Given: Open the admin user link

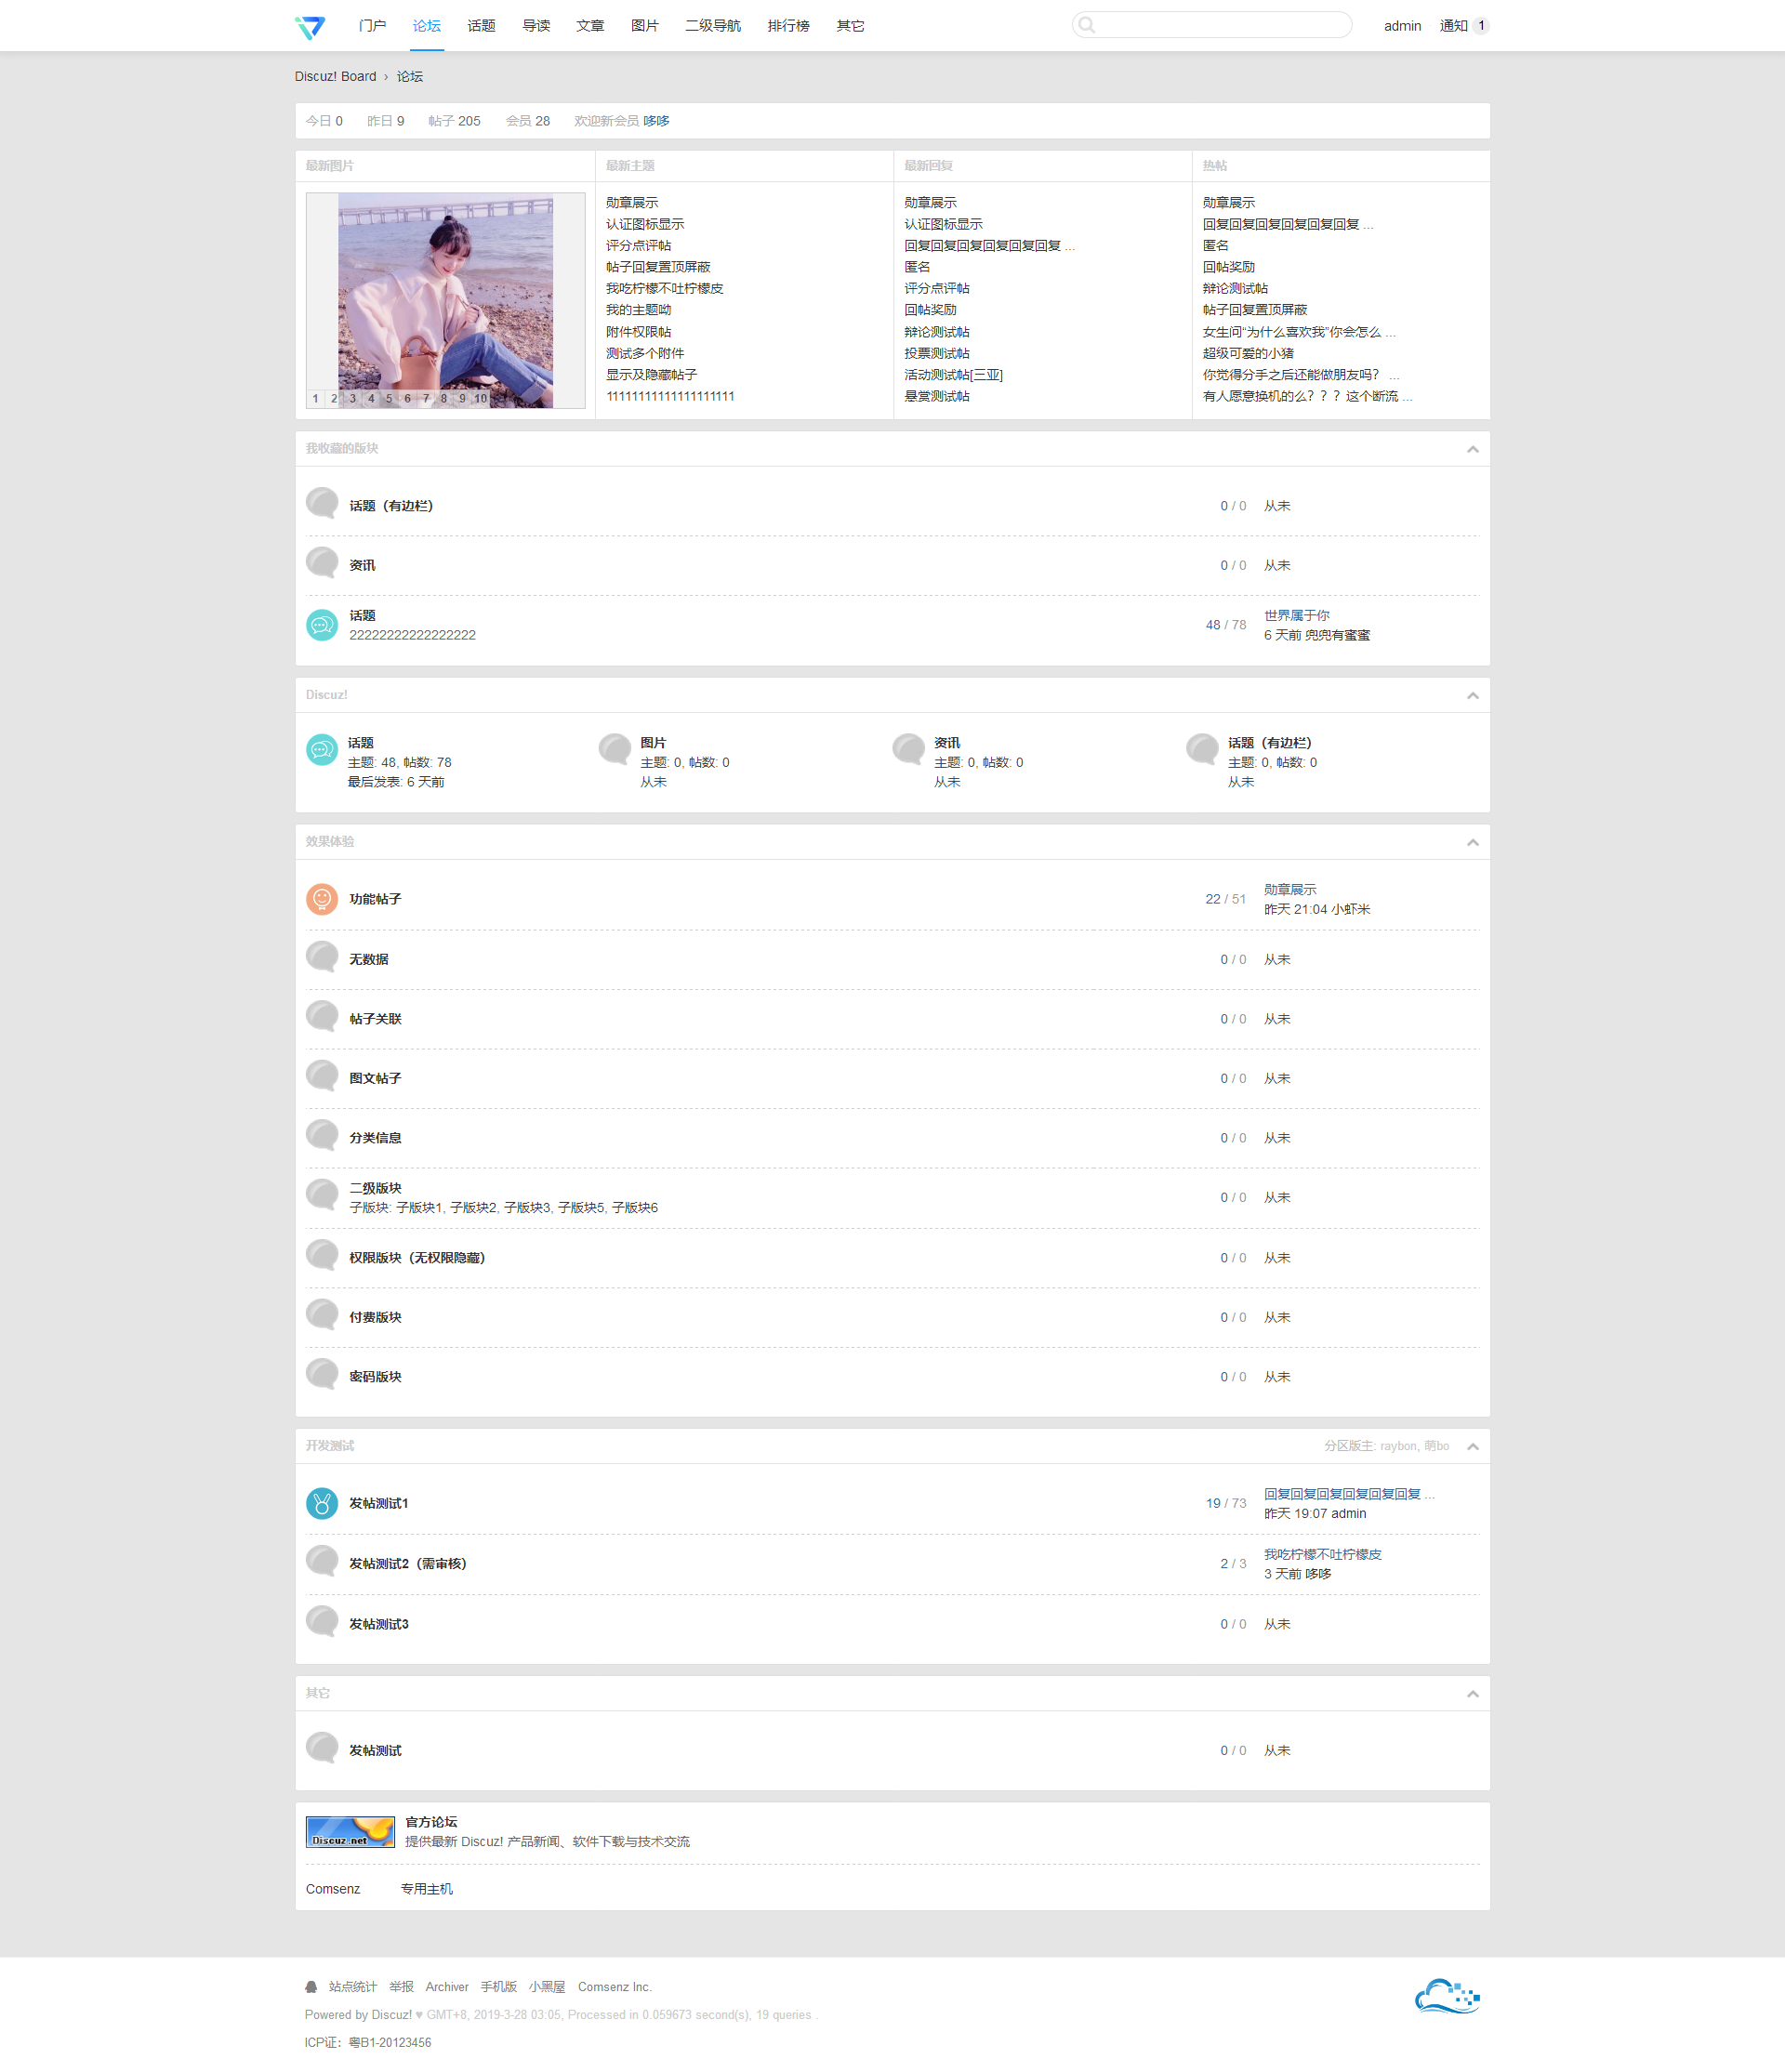Looking at the screenshot, I should (1402, 26).
